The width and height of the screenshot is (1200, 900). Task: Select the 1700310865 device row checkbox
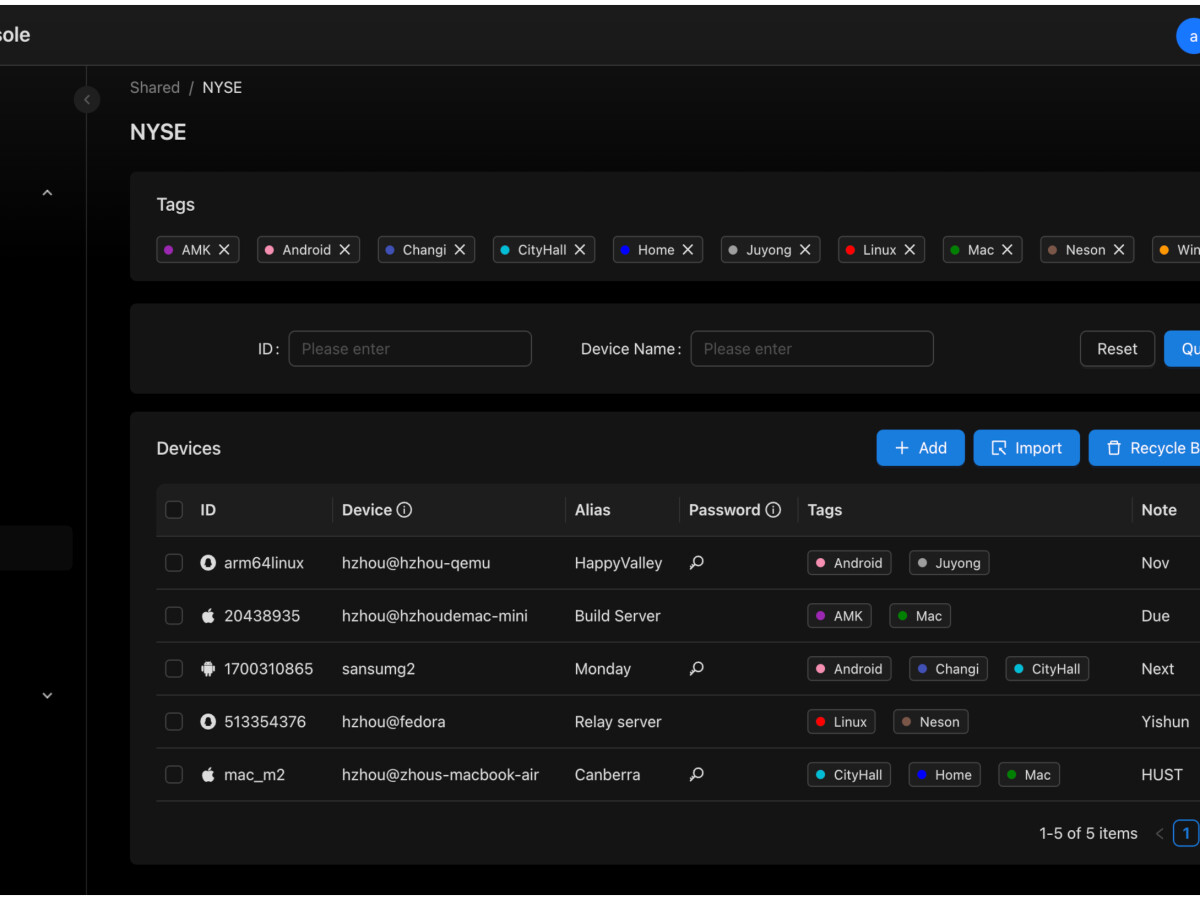click(x=174, y=669)
